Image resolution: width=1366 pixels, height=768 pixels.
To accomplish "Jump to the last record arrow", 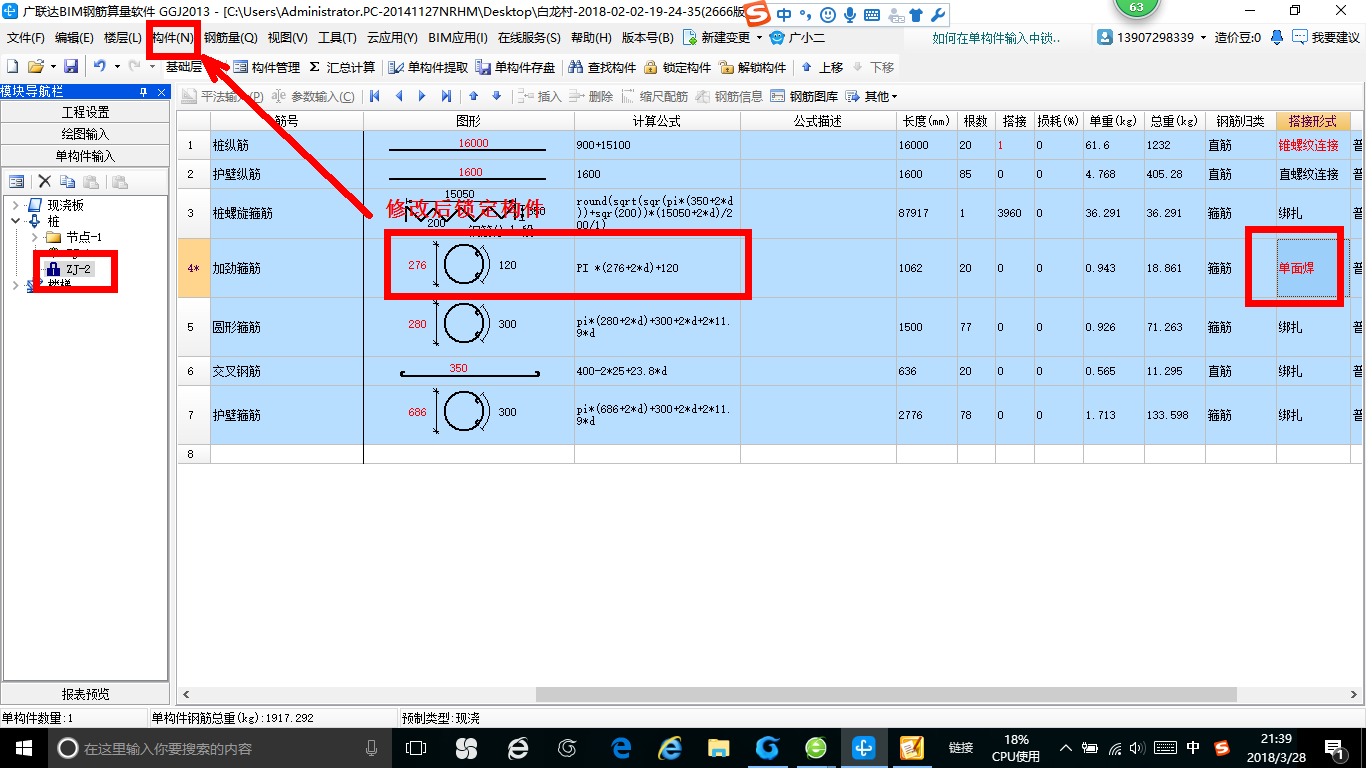I will [446, 96].
